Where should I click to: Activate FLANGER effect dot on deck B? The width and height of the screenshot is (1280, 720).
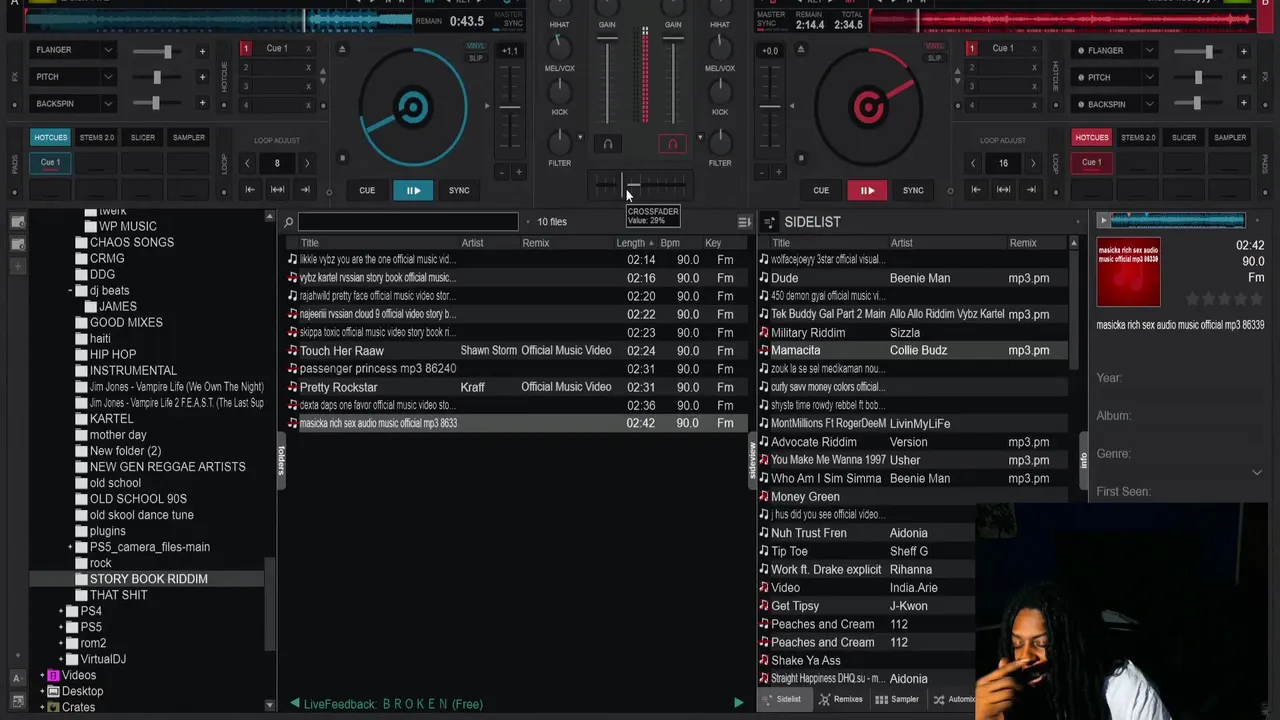tap(1081, 51)
